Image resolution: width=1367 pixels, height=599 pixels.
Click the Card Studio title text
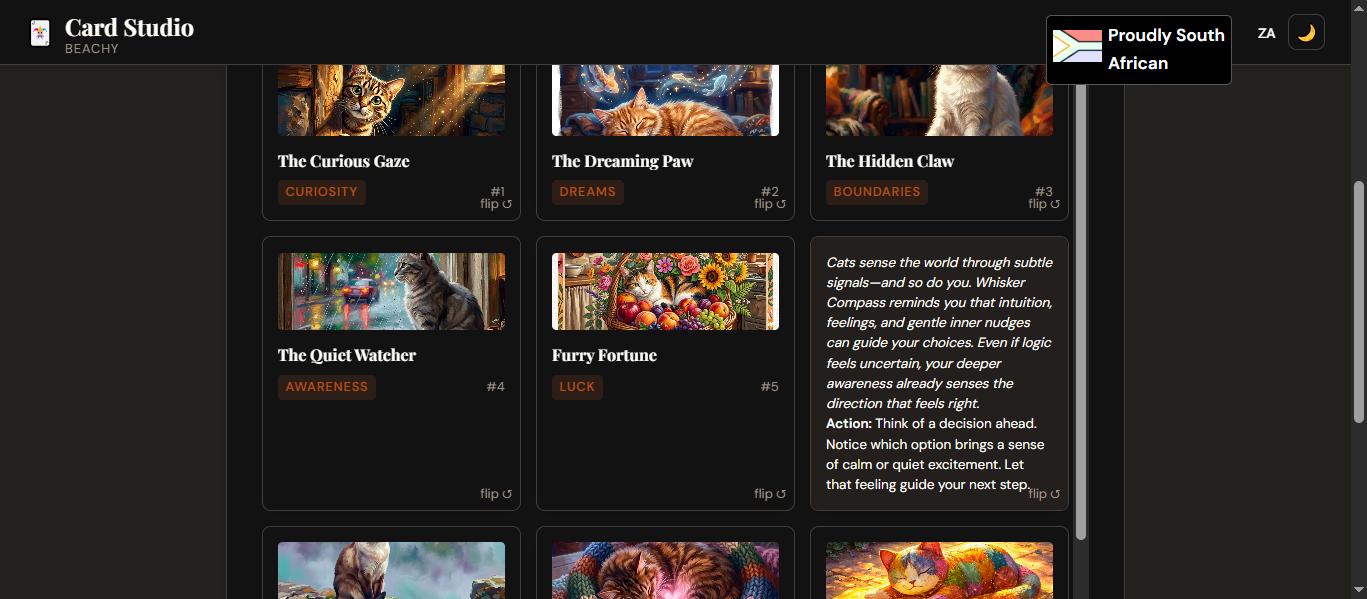tap(129, 28)
